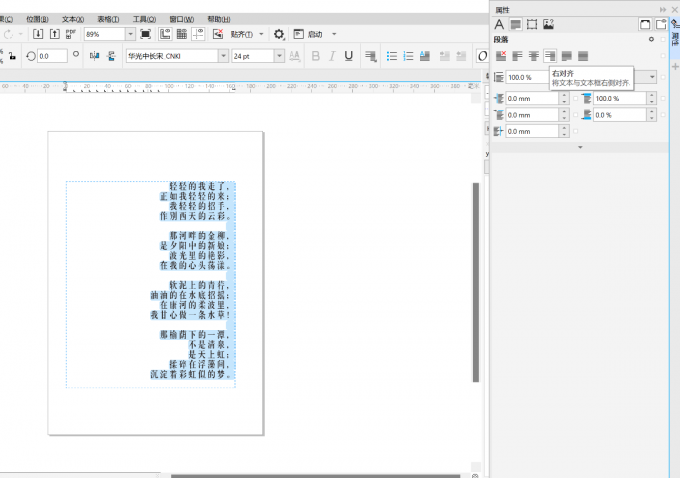The image size is (680, 478).
Task: Open the 24 pt font size dropdown
Action: pyautogui.click(x=280, y=56)
